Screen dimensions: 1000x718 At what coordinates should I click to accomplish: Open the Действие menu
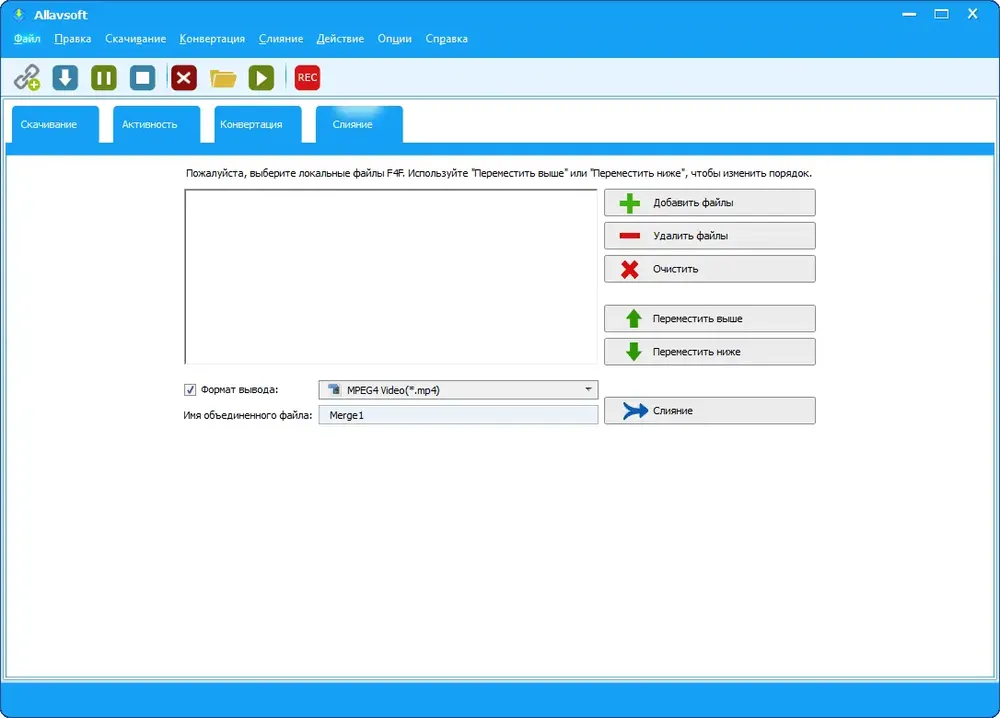coord(340,39)
